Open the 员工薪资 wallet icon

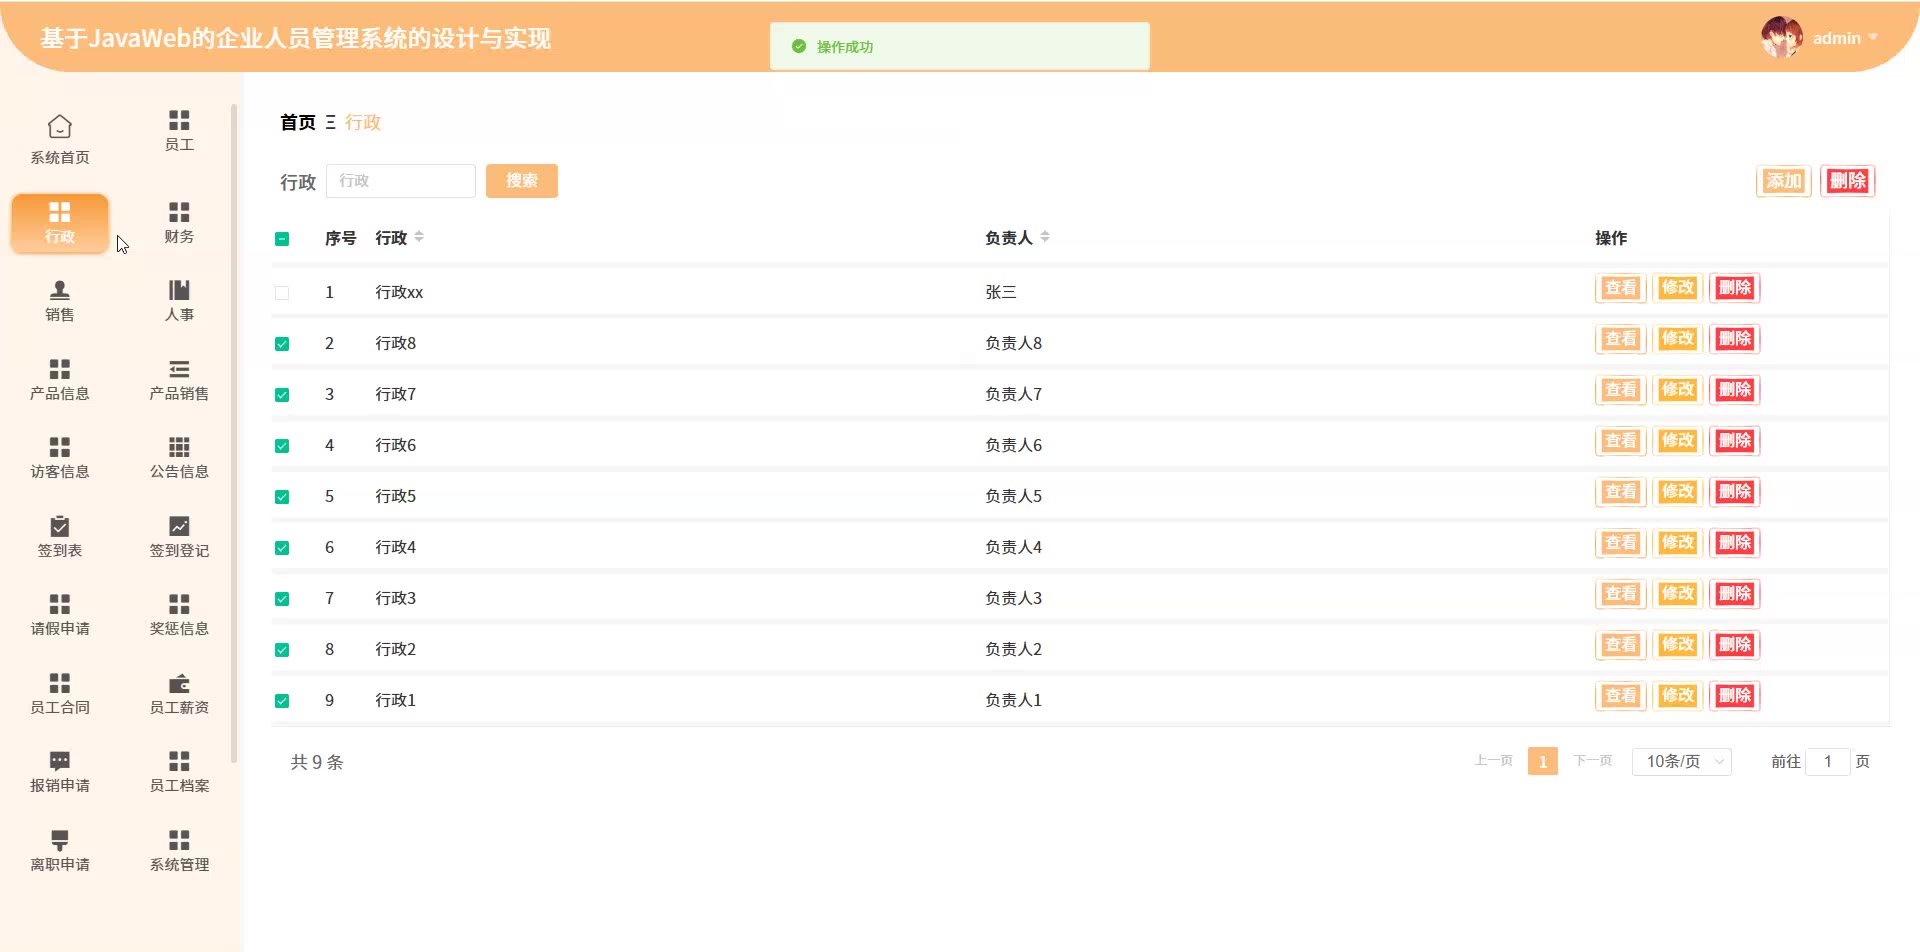(179, 683)
